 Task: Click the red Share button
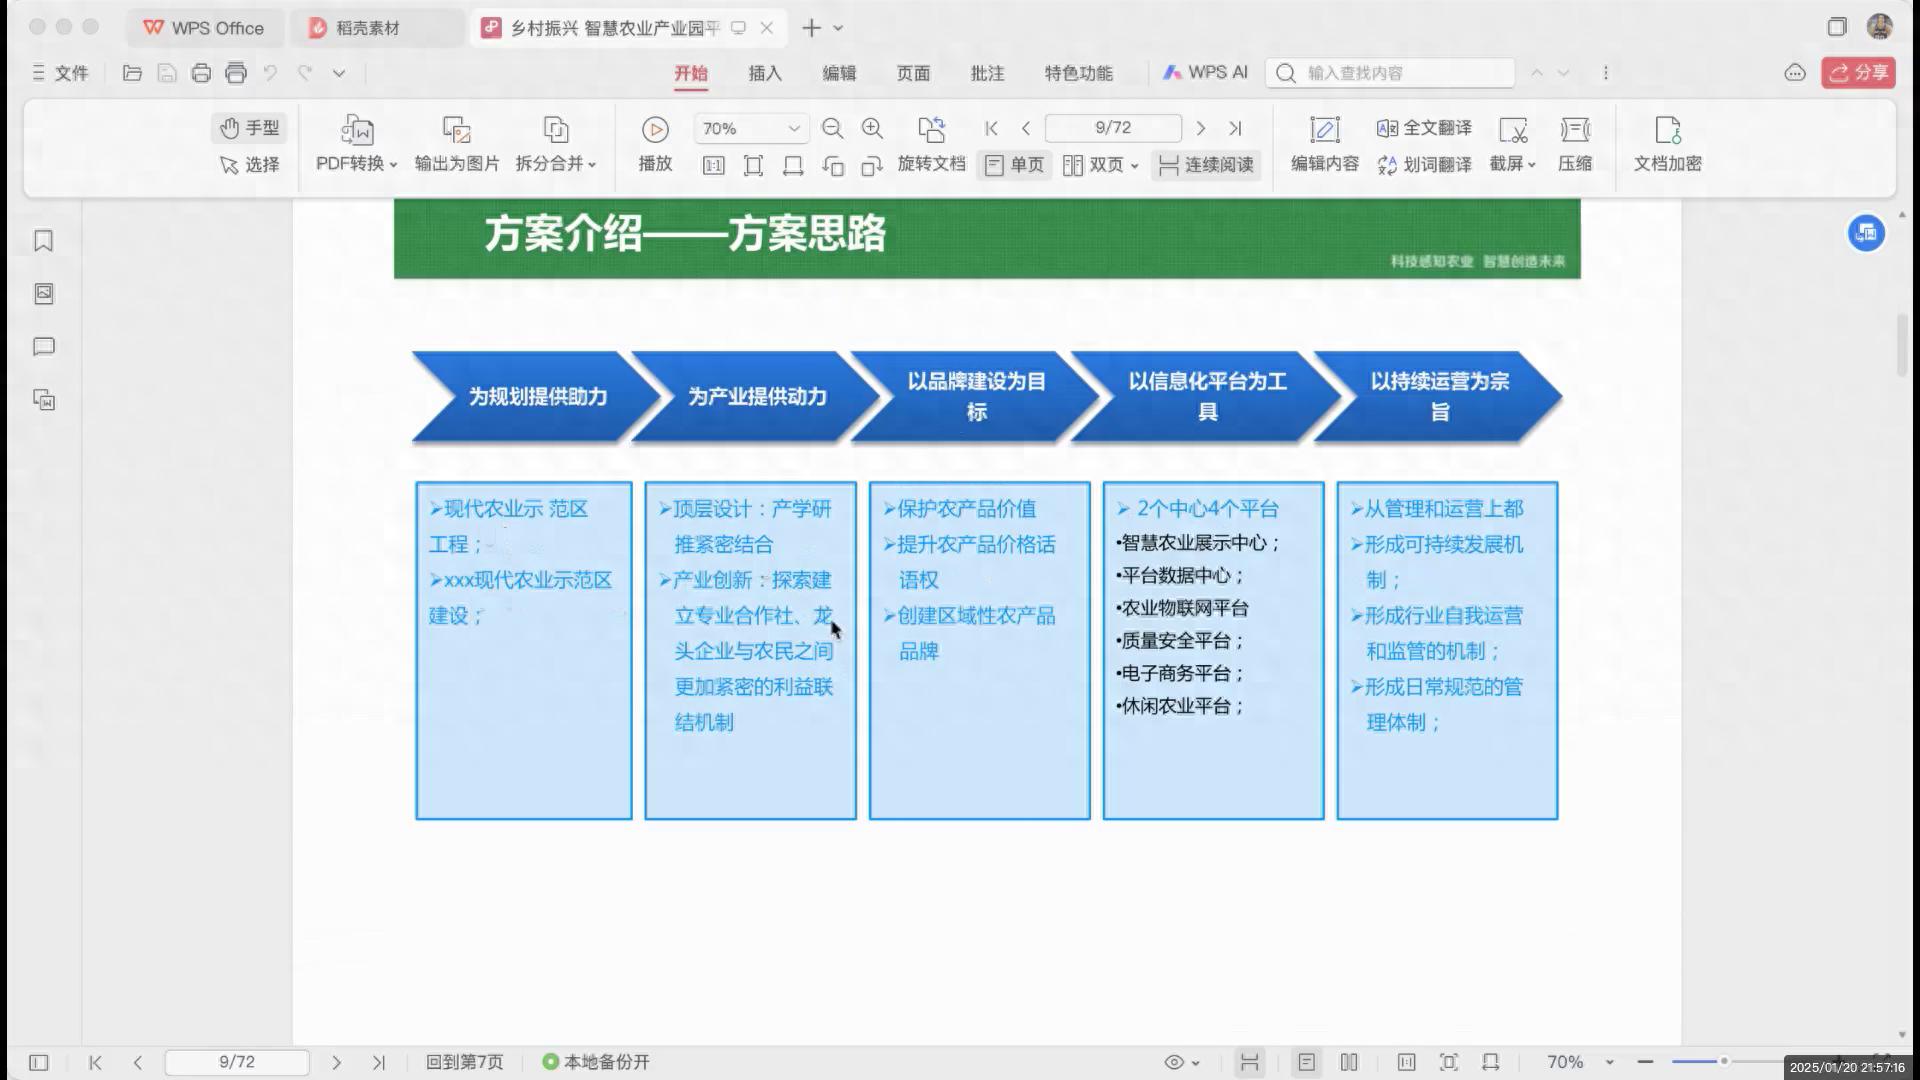tap(1858, 73)
